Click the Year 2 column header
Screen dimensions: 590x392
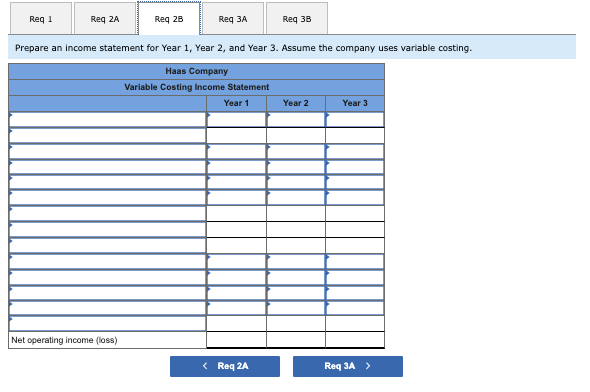pos(296,103)
